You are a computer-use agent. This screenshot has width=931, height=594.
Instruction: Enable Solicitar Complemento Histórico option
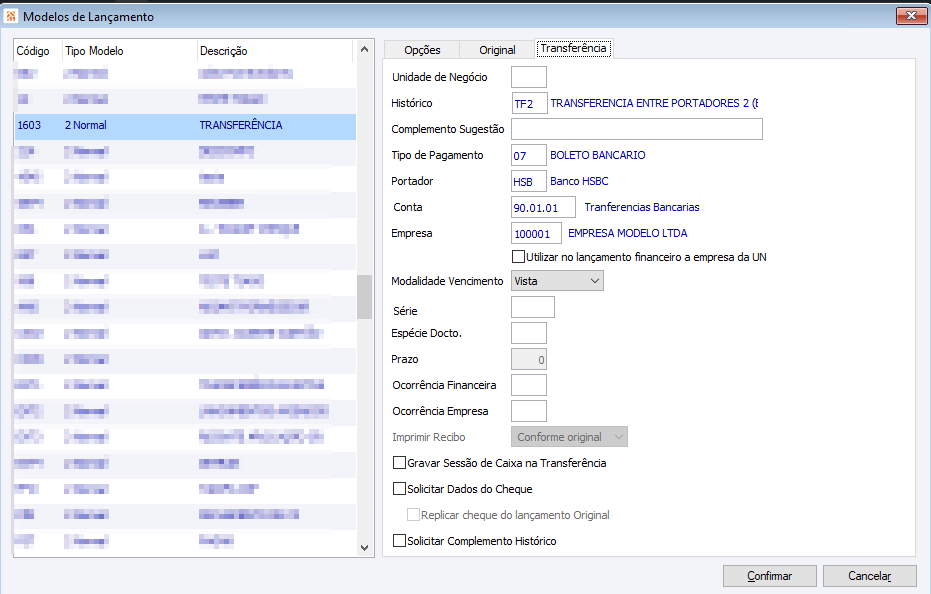400,541
